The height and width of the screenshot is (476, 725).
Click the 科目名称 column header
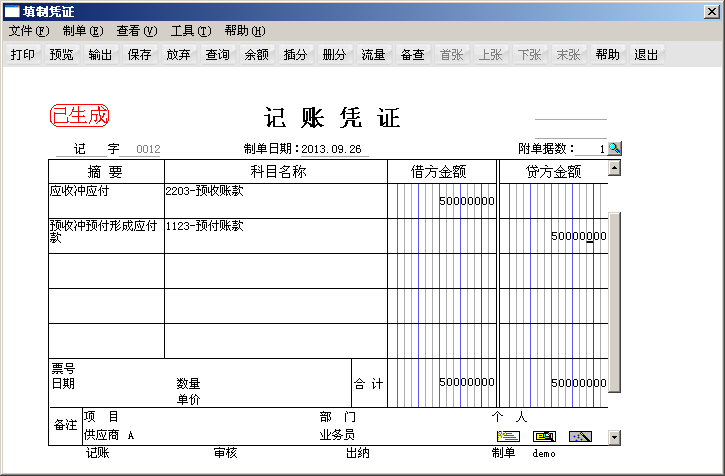(x=276, y=172)
